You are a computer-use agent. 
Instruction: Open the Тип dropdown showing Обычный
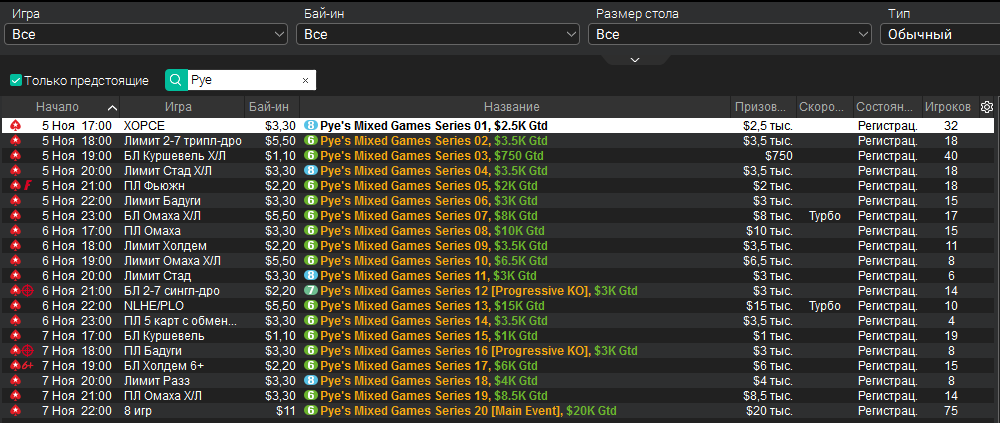[938, 35]
